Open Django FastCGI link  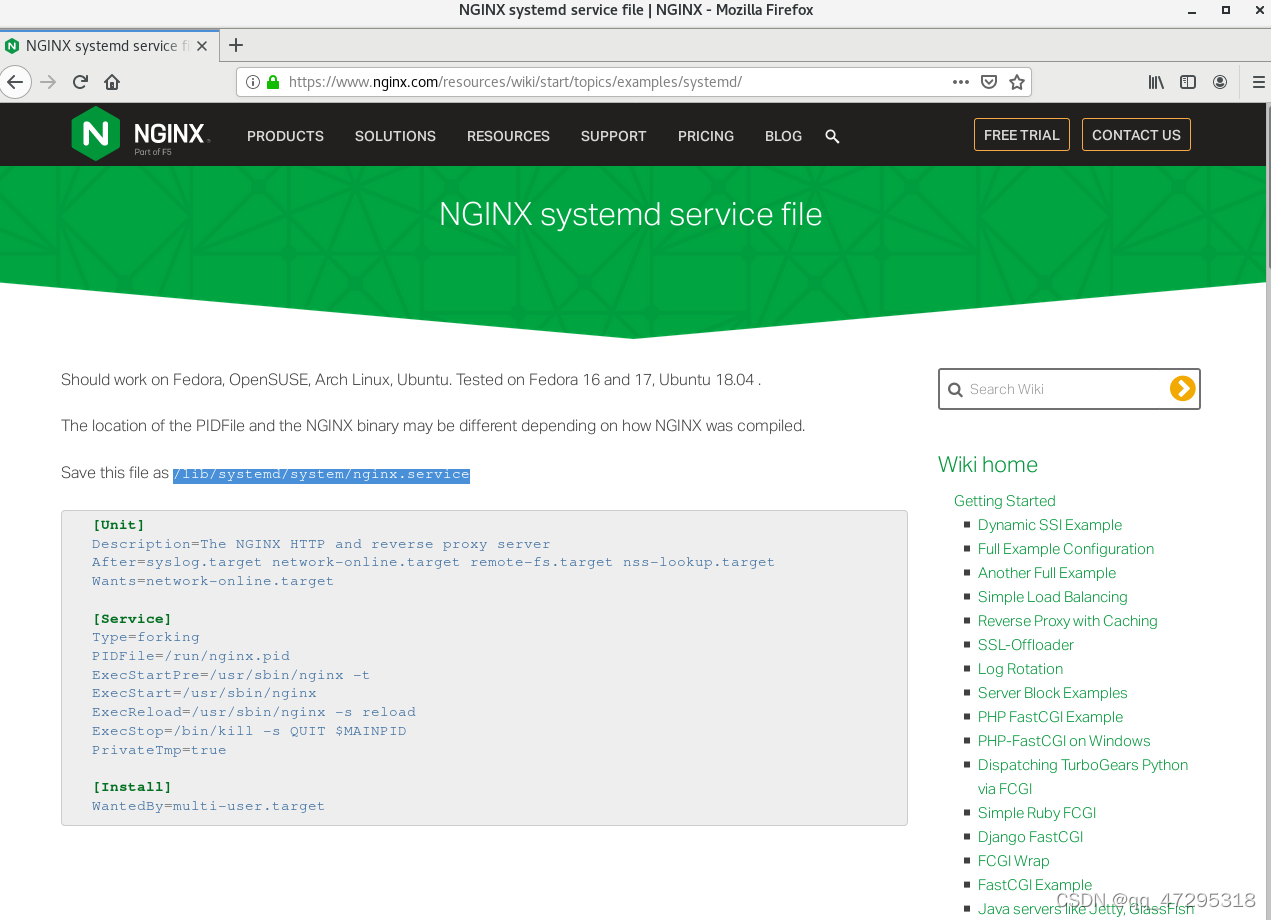[x=1030, y=837]
